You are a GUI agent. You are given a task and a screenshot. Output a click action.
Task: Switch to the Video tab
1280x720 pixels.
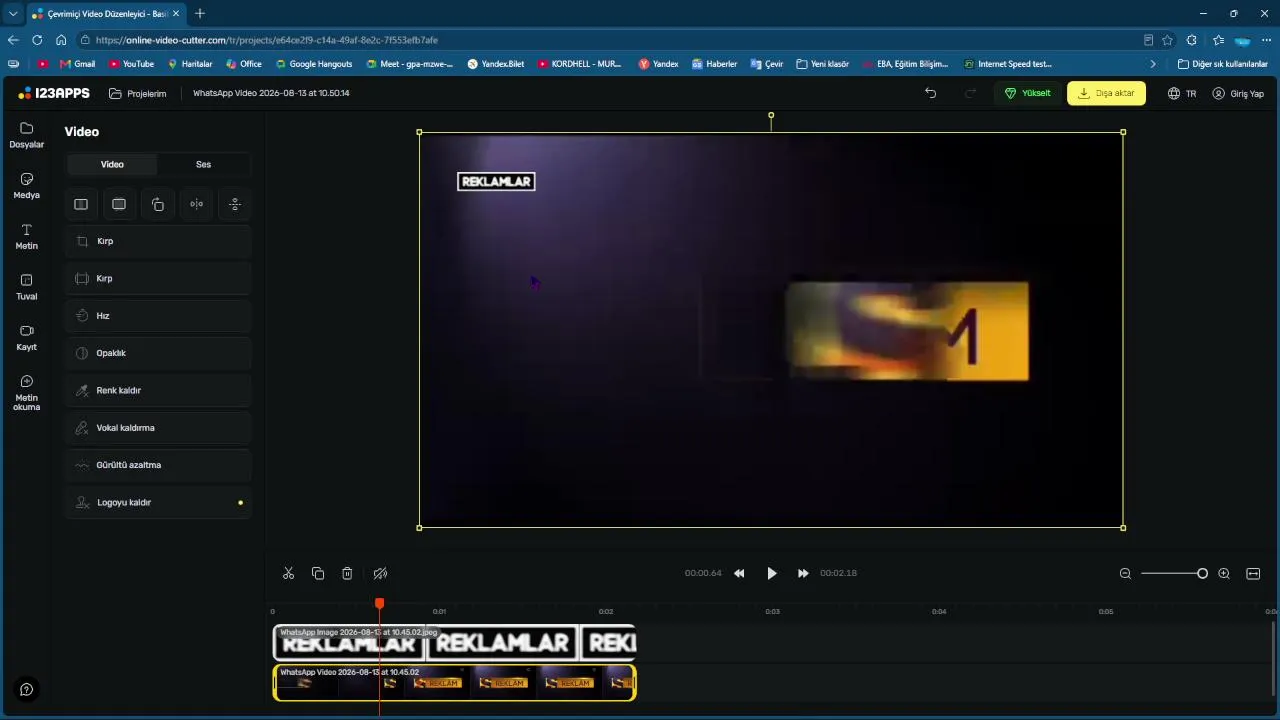112,164
